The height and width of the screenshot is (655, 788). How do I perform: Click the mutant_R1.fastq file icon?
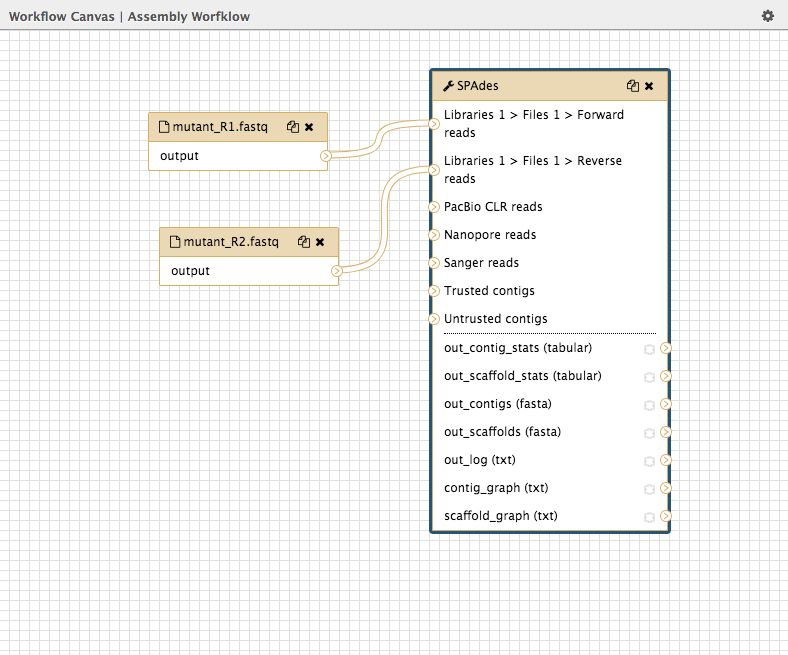click(x=164, y=127)
